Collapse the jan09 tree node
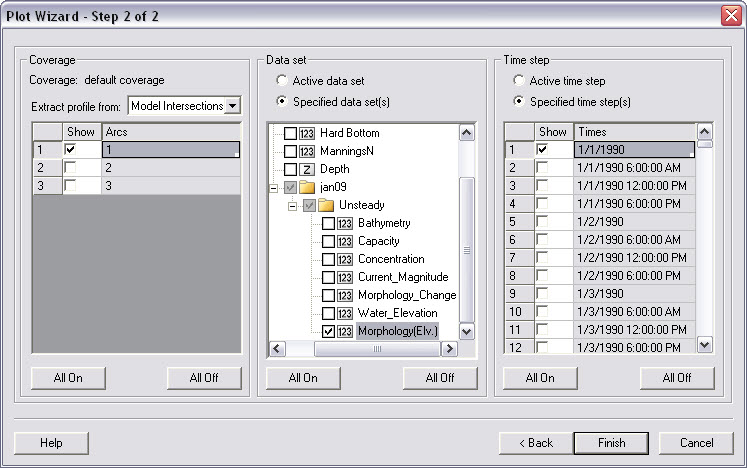The height and width of the screenshot is (471, 749). click(273, 188)
